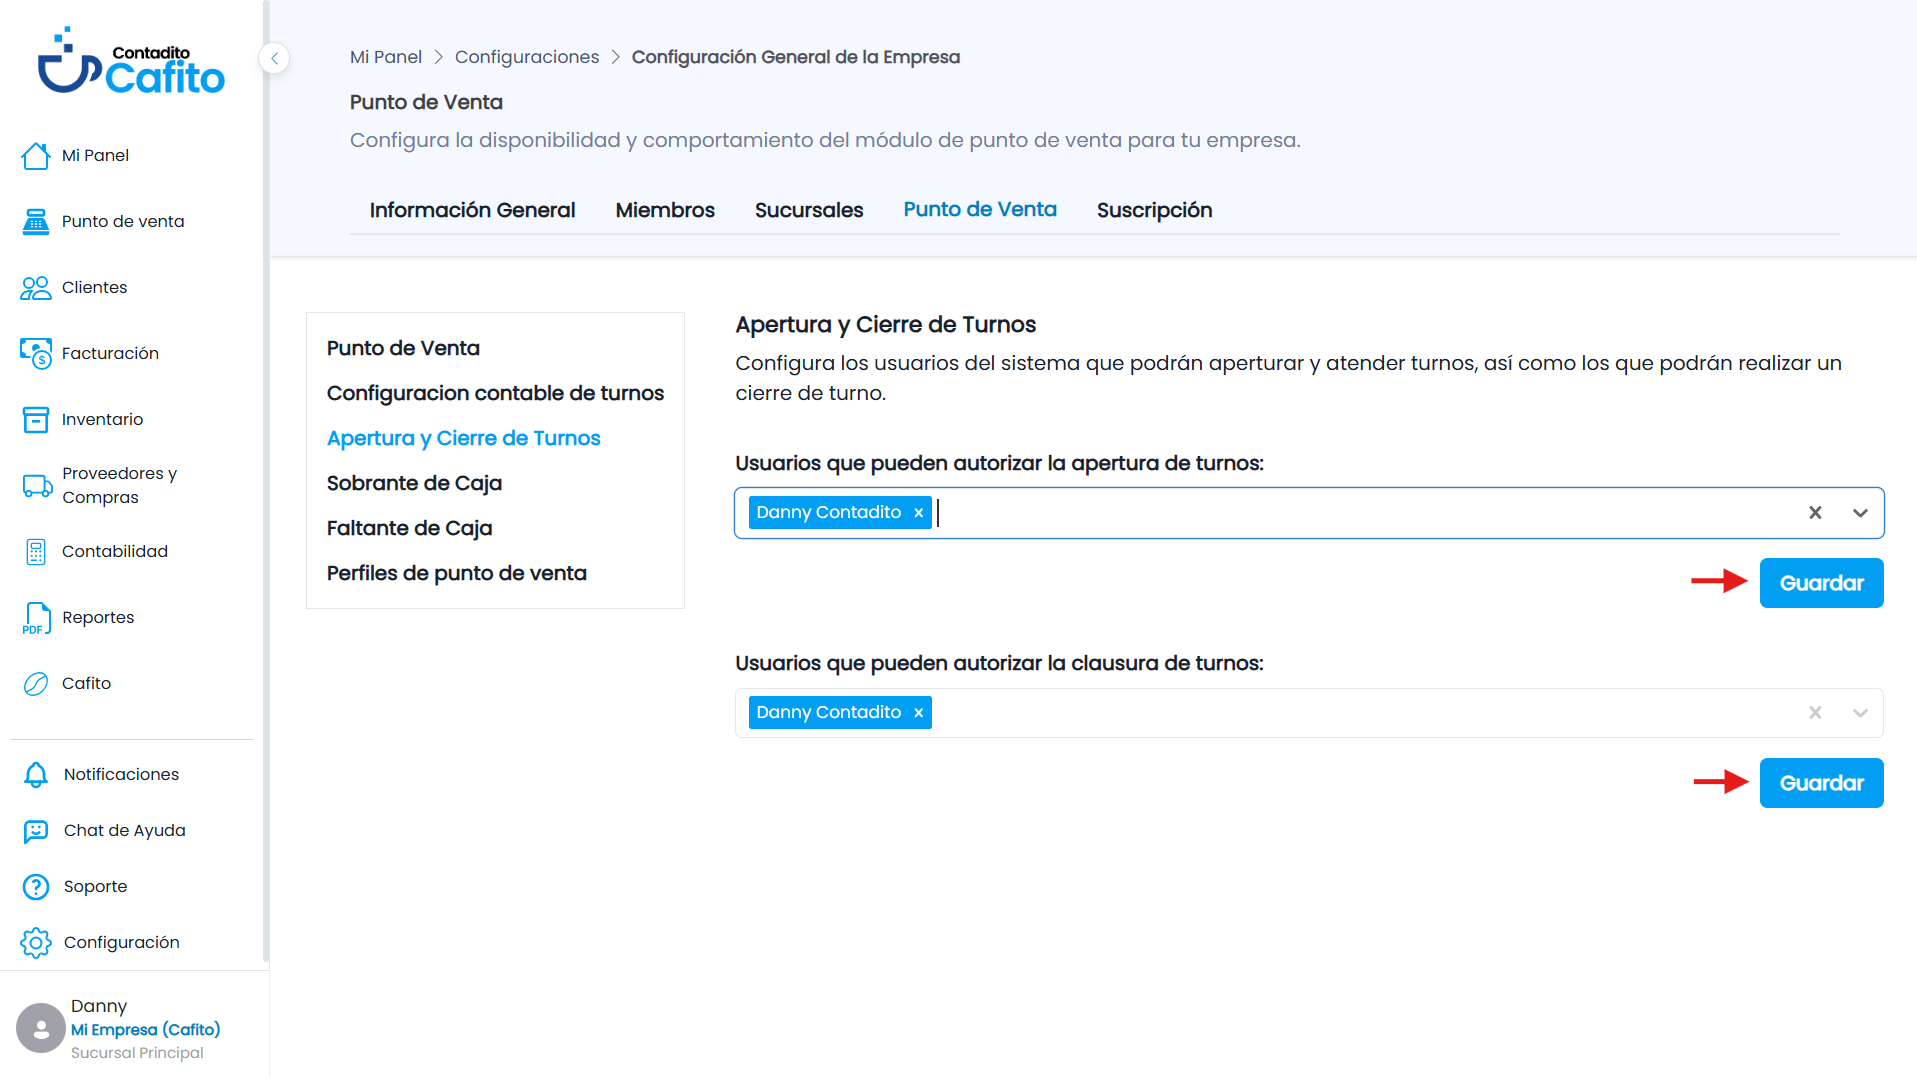Clear all apertura de turnos users
This screenshot has width=1917, height=1077.
[1815, 513]
